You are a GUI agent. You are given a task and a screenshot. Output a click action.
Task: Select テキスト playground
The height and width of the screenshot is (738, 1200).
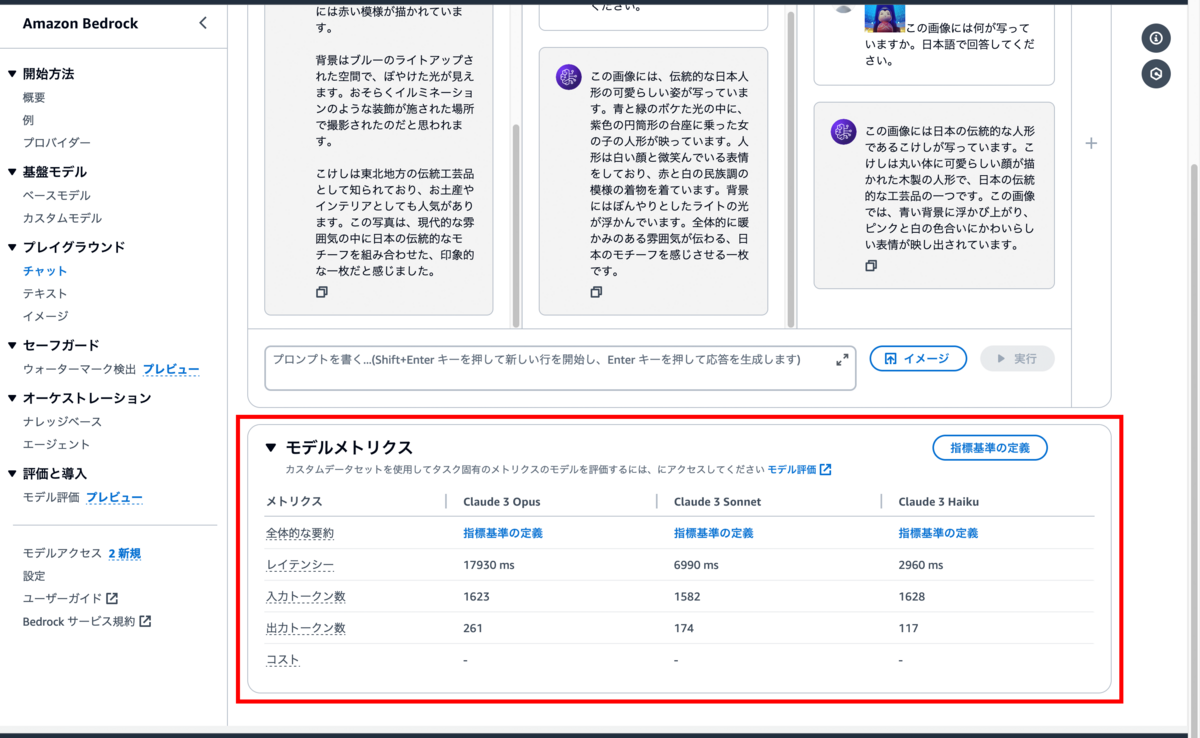click(x=45, y=294)
